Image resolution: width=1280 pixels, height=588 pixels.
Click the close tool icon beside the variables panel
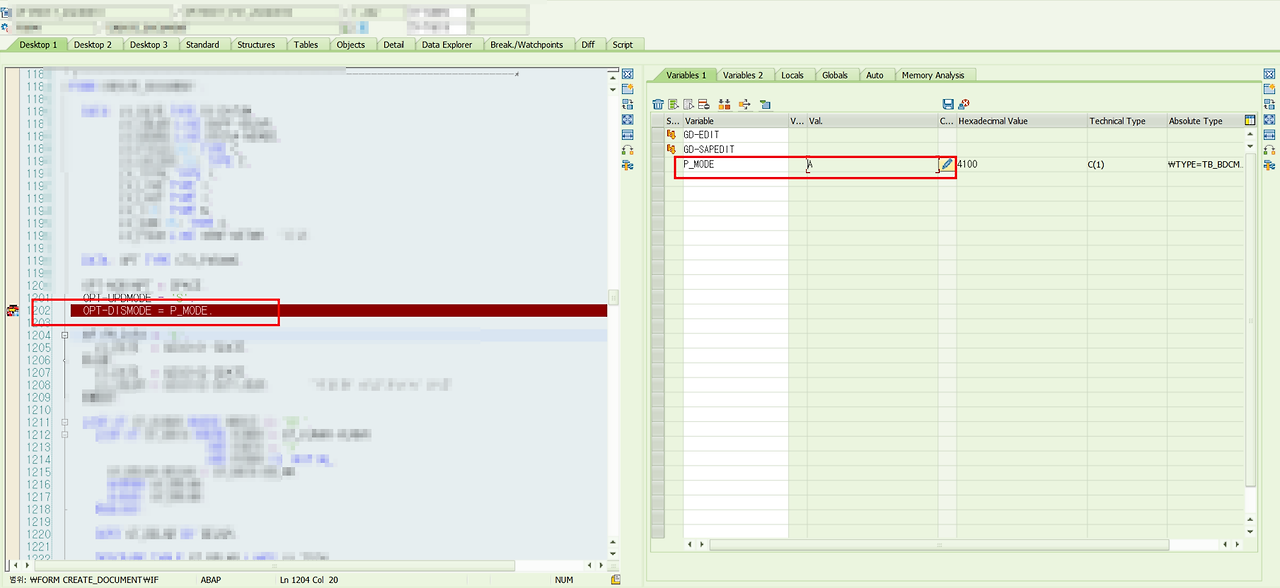coord(1270,74)
